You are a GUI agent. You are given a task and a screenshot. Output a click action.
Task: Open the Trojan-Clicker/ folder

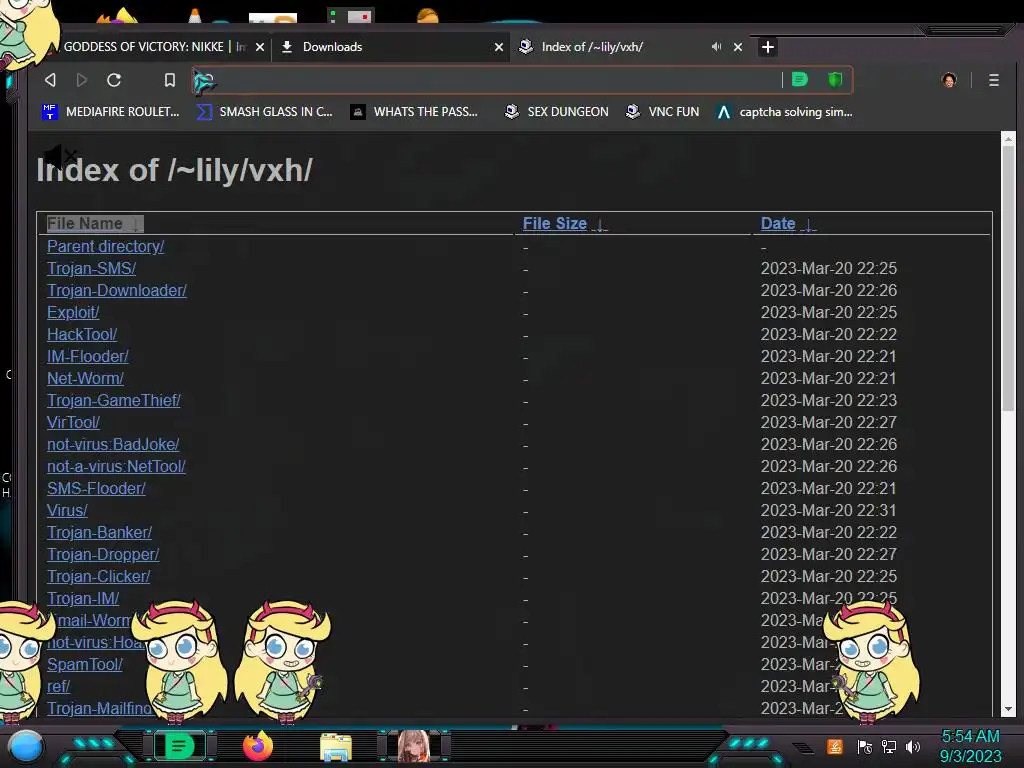pos(99,577)
